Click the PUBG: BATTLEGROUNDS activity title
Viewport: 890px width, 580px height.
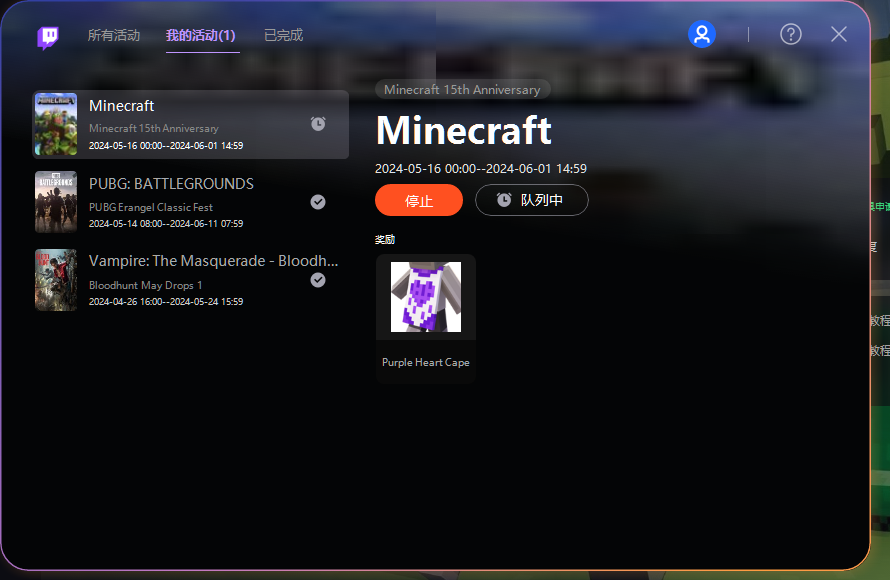click(x=171, y=184)
